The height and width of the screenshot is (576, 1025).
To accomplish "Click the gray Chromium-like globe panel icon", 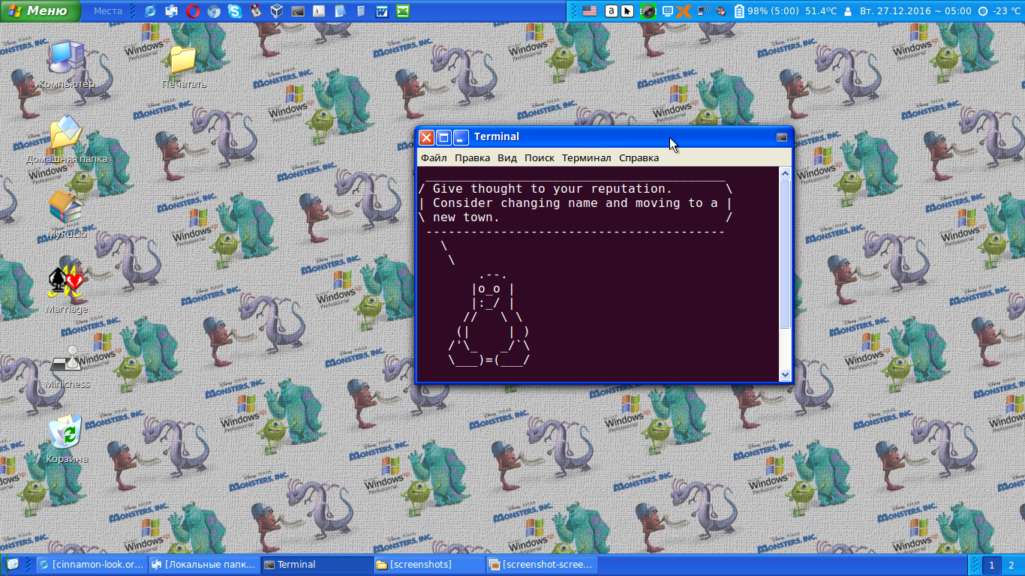I will (214, 11).
